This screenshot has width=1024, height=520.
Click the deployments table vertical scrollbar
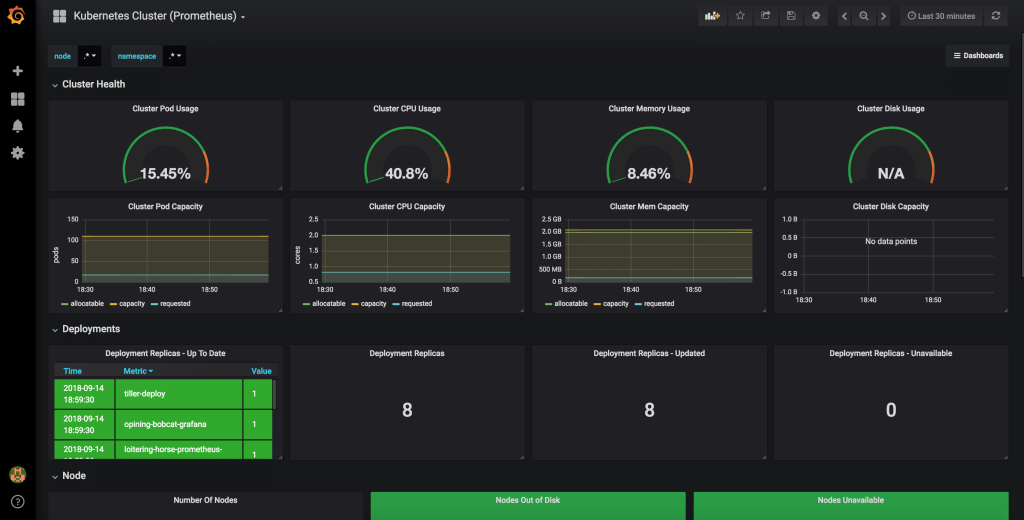tap(274, 395)
